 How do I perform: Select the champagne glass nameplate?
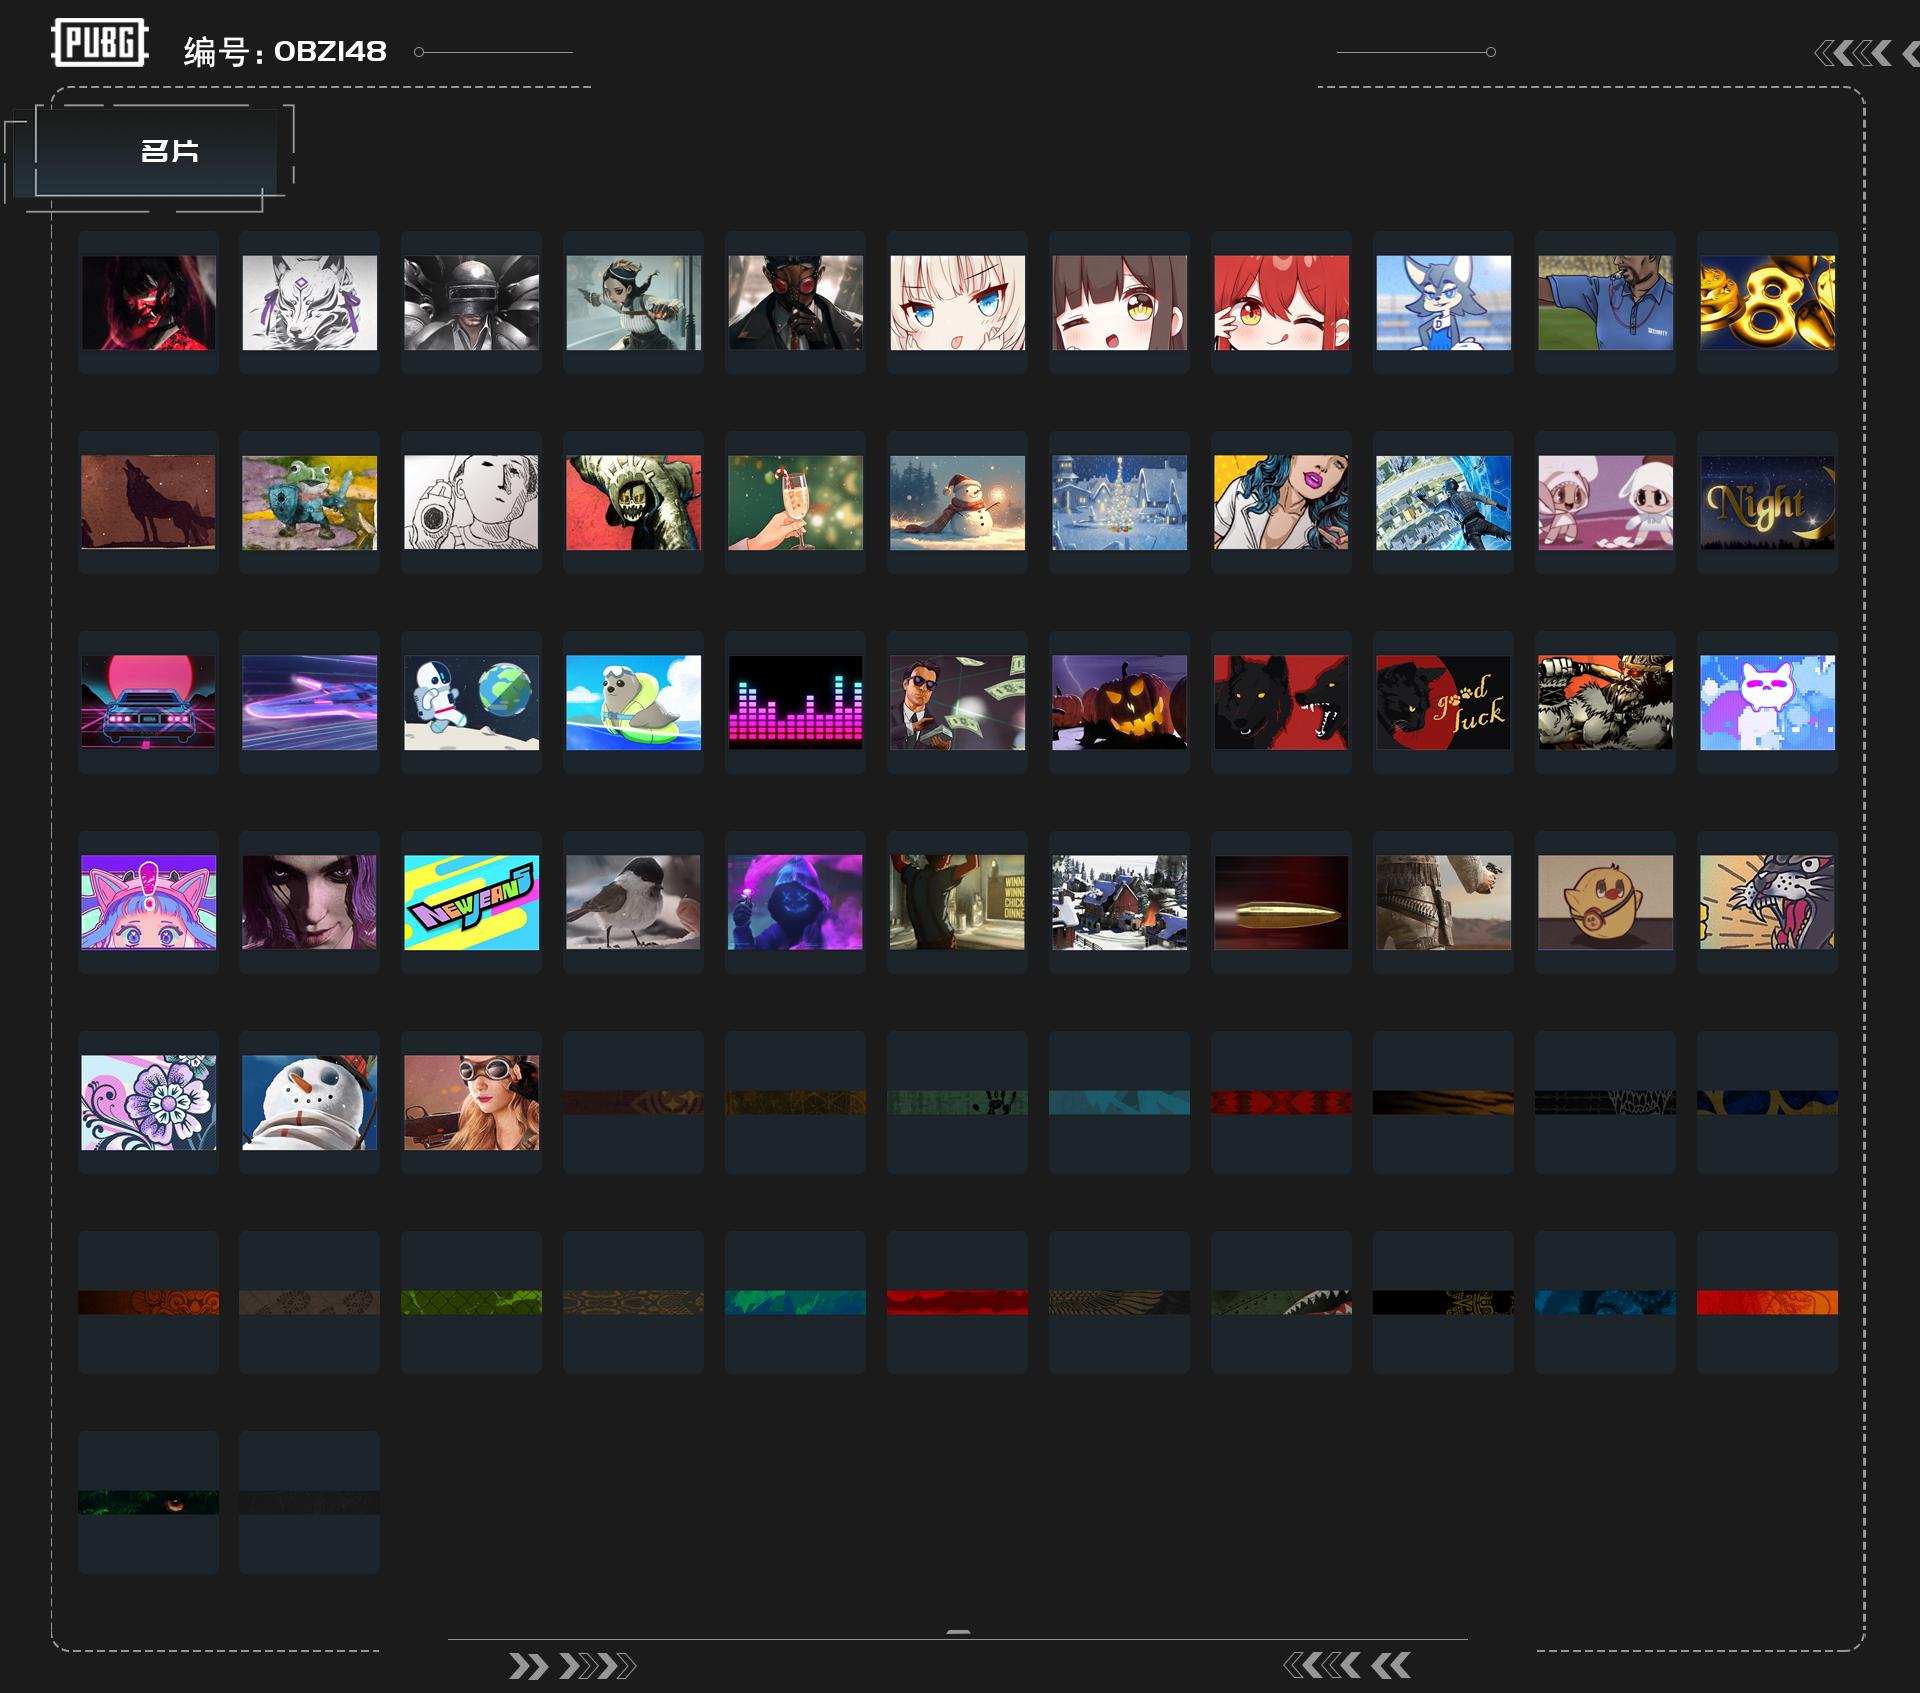tap(796, 502)
